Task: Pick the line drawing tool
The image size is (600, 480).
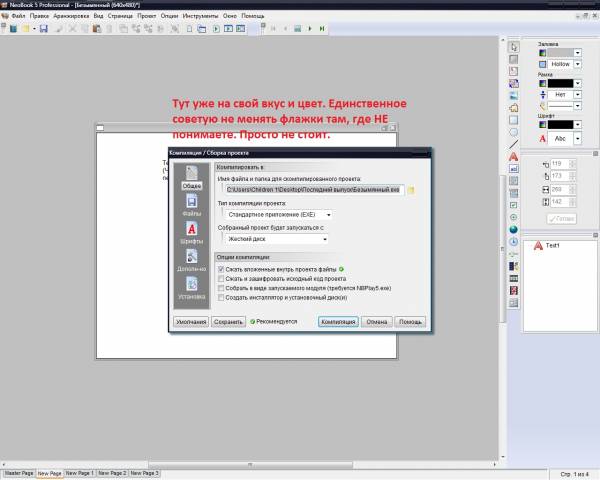Action: (513, 144)
